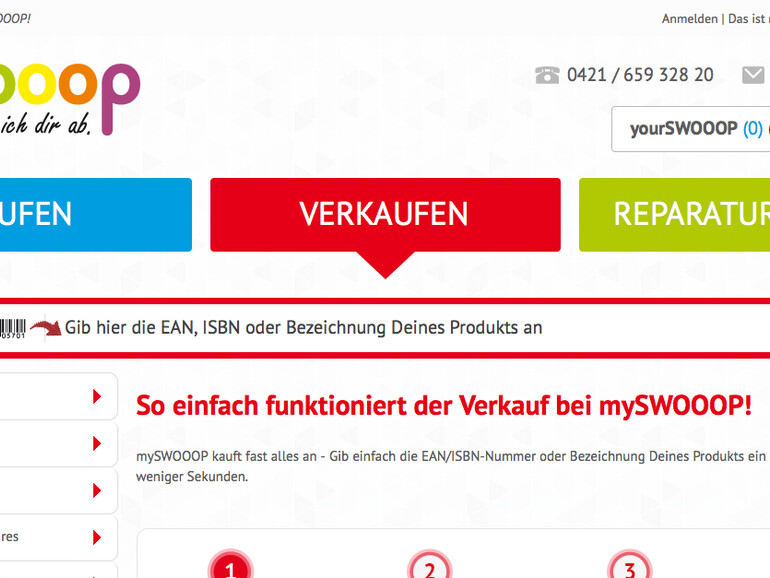This screenshot has height=578, width=770.
Task: Click the red curved arrow icon
Action: click(x=46, y=328)
